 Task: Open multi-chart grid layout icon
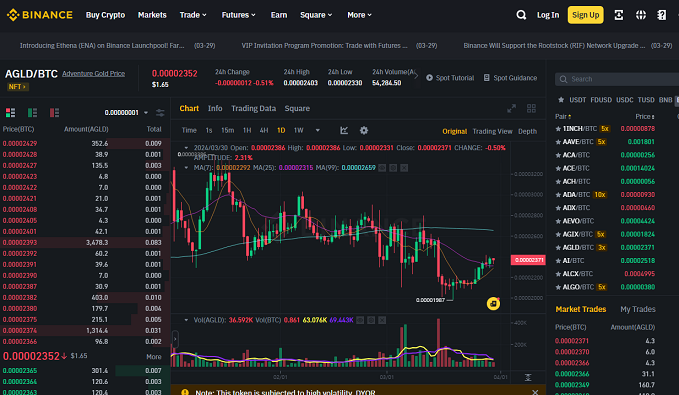point(531,108)
